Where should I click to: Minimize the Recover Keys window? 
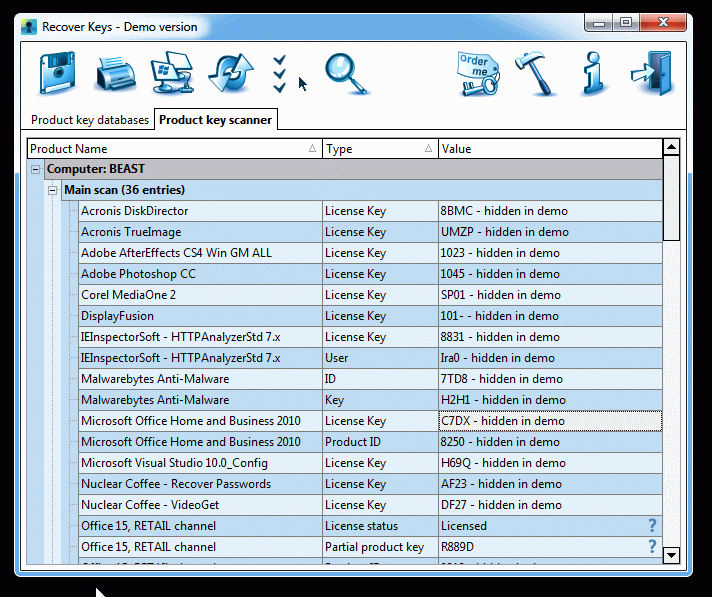tap(598, 22)
